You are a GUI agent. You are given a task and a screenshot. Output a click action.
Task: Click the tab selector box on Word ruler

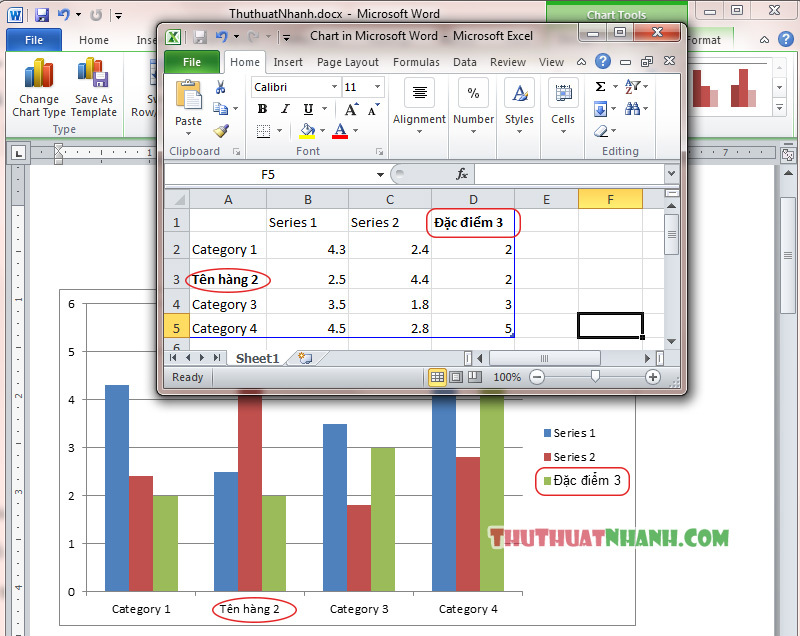pos(19,152)
